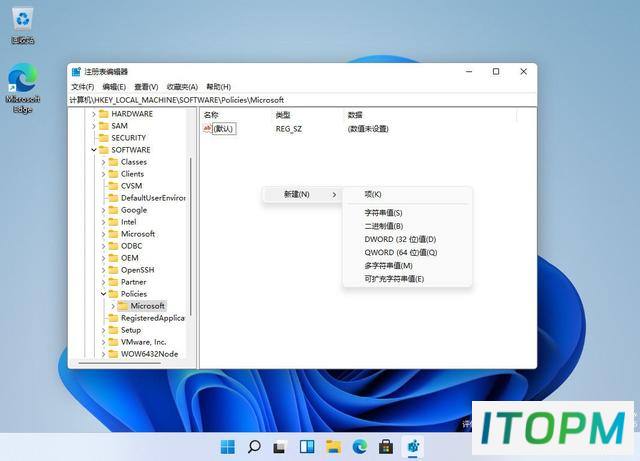Click the SECURITY folder icon
This screenshot has height=461, width=640.
(104, 138)
